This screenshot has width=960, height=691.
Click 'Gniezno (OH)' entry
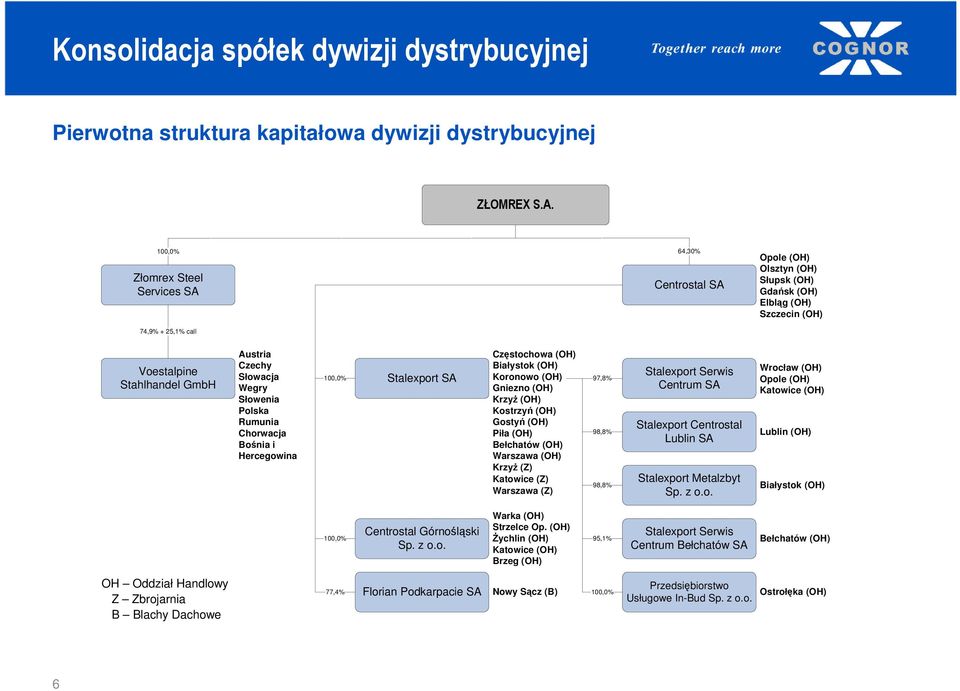[x=522, y=388]
